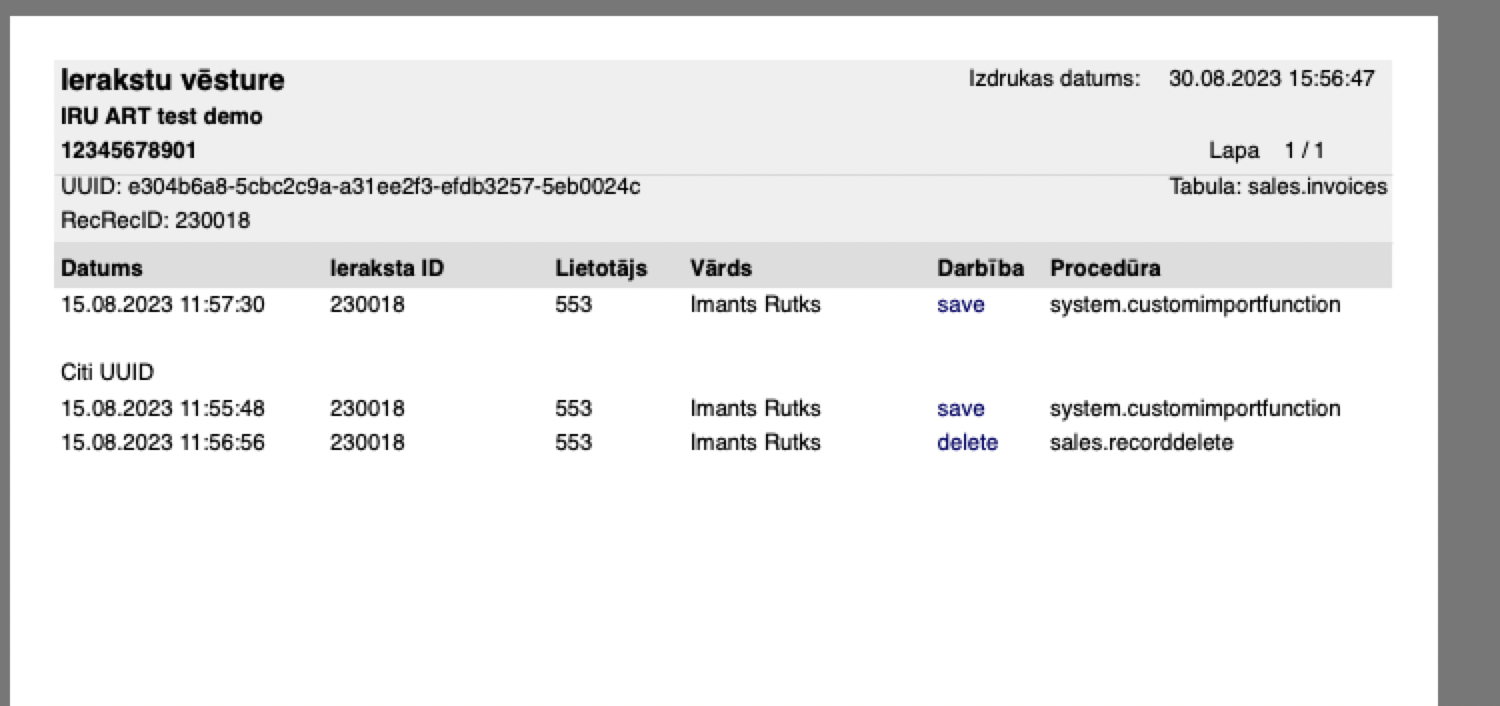Viewport: 1500px width, 706px height.
Task: Select the date 15.08.2023 11:55:48
Action: (163, 409)
